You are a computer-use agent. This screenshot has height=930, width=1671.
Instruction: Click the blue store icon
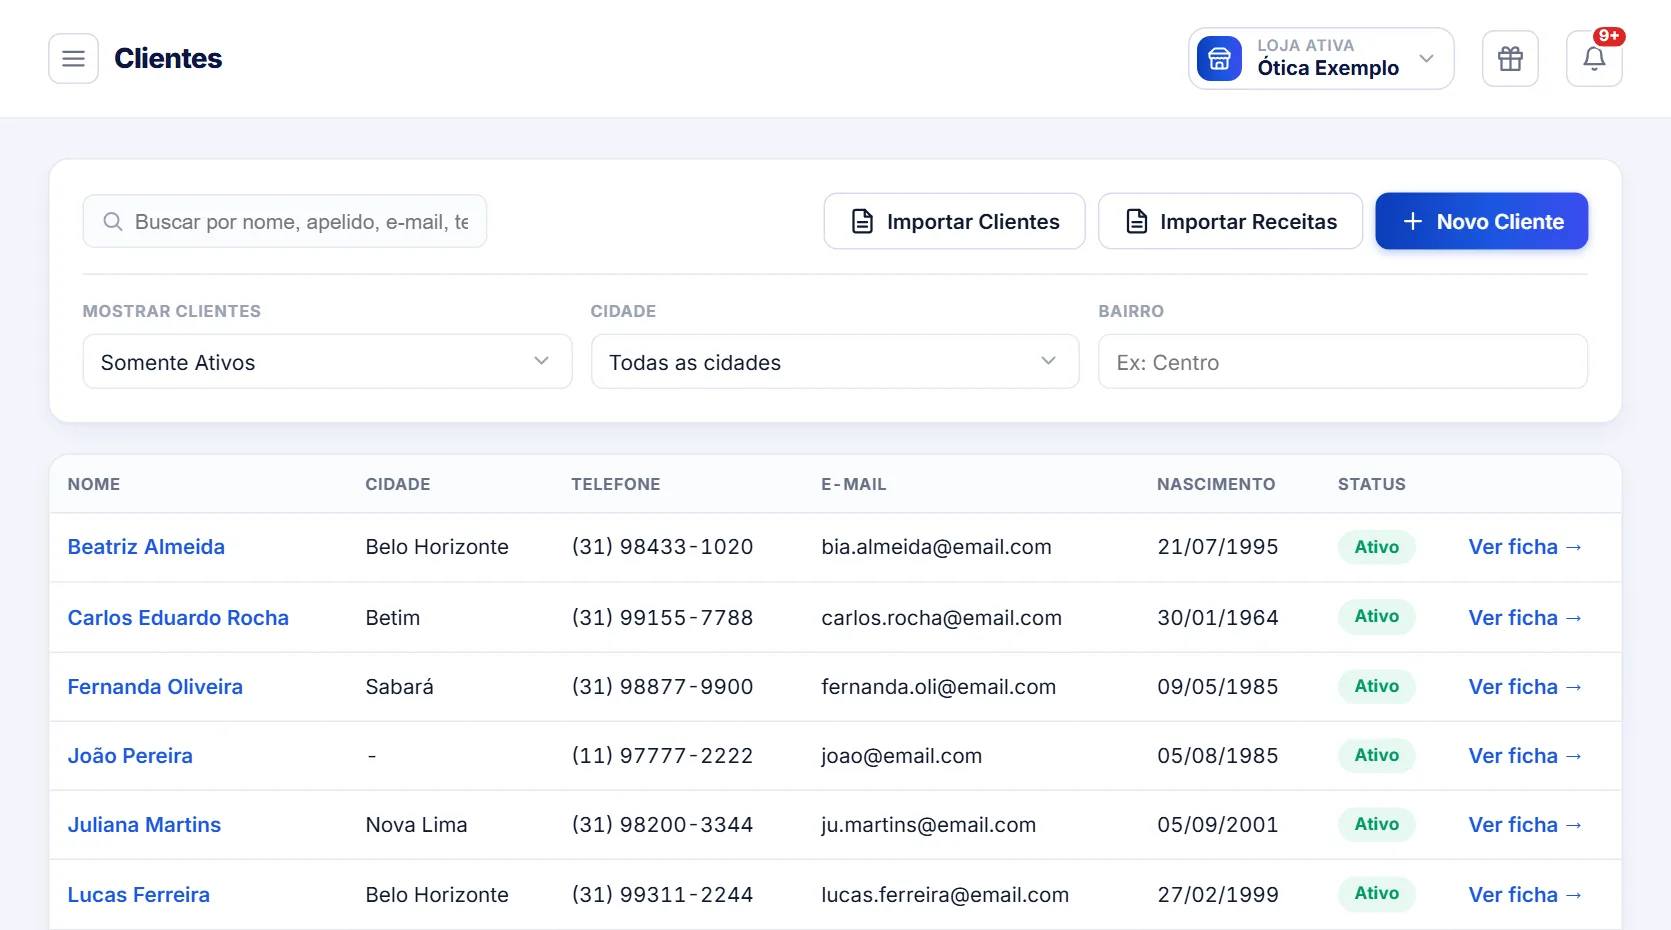(x=1219, y=59)
